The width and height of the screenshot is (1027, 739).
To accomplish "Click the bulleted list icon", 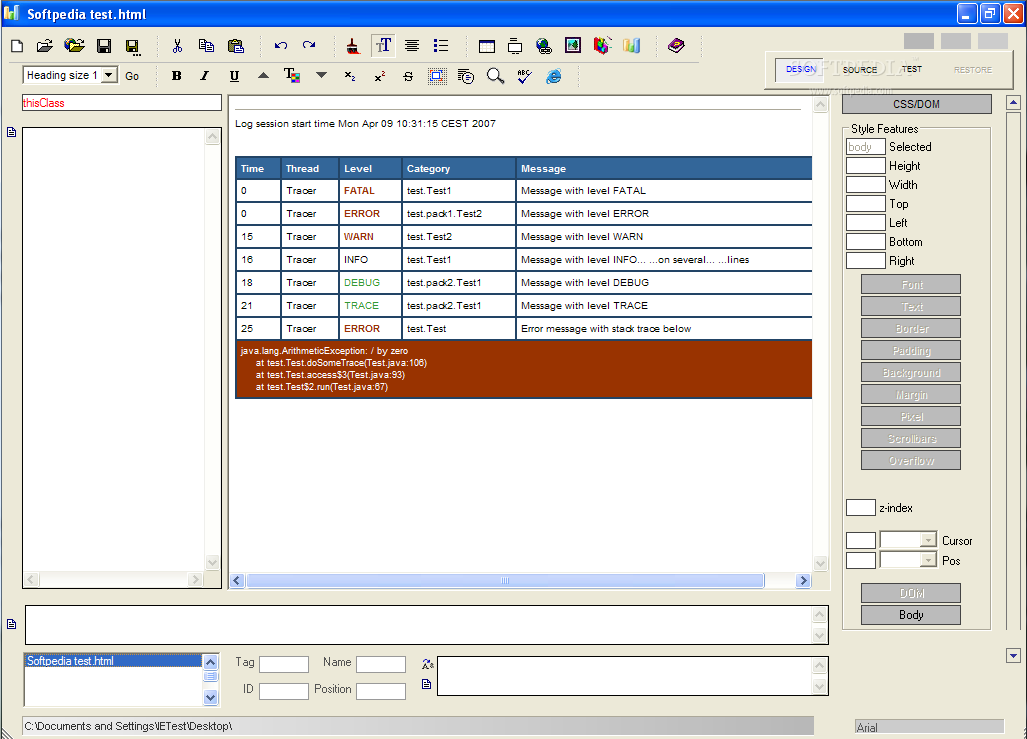I will click(x=441, y=46).
